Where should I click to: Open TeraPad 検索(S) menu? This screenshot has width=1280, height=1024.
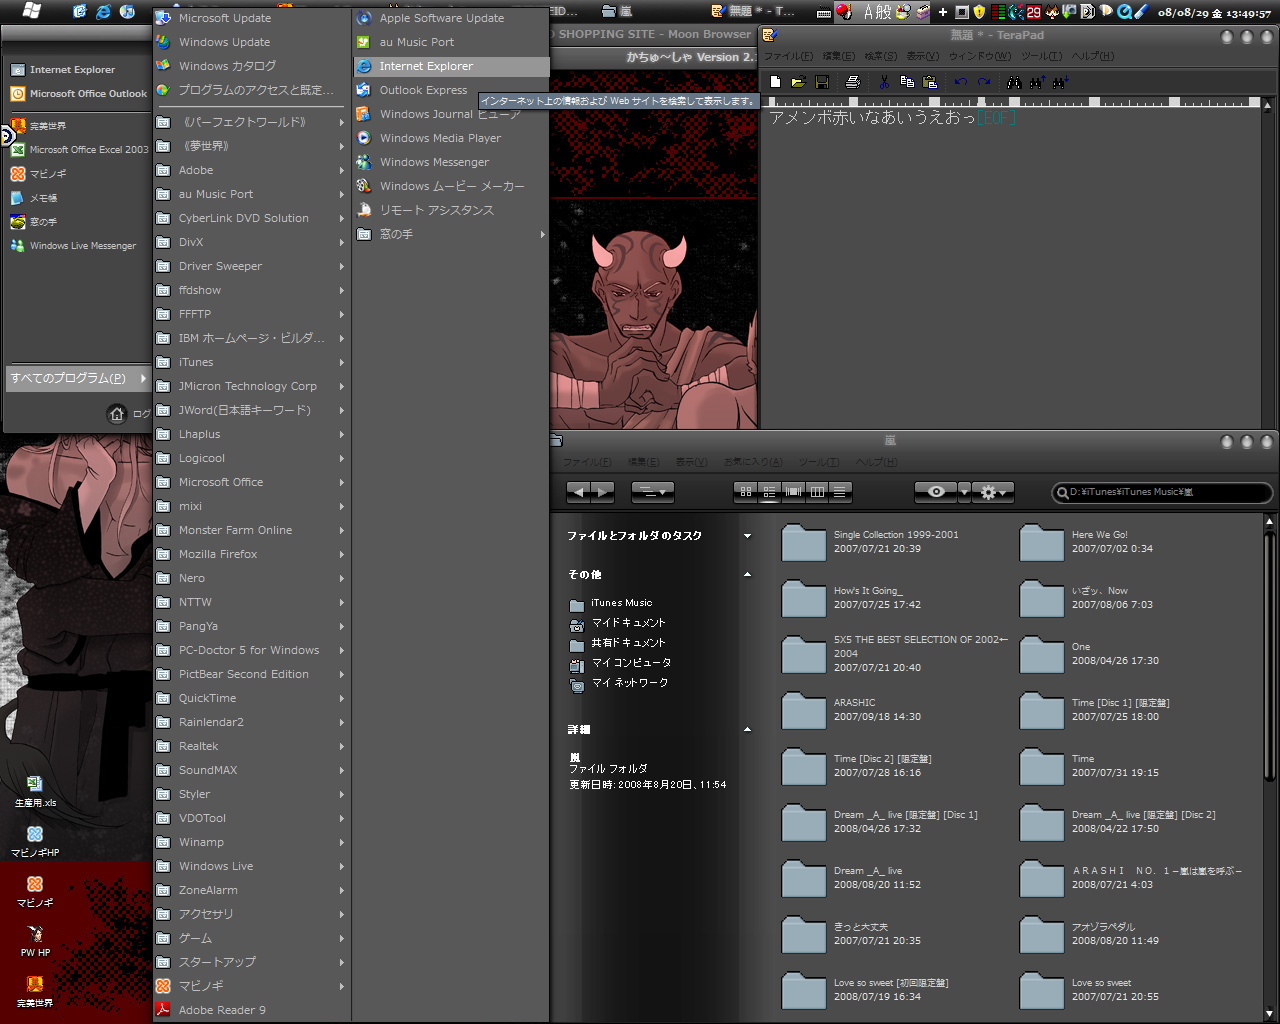[x=881, y=56]
